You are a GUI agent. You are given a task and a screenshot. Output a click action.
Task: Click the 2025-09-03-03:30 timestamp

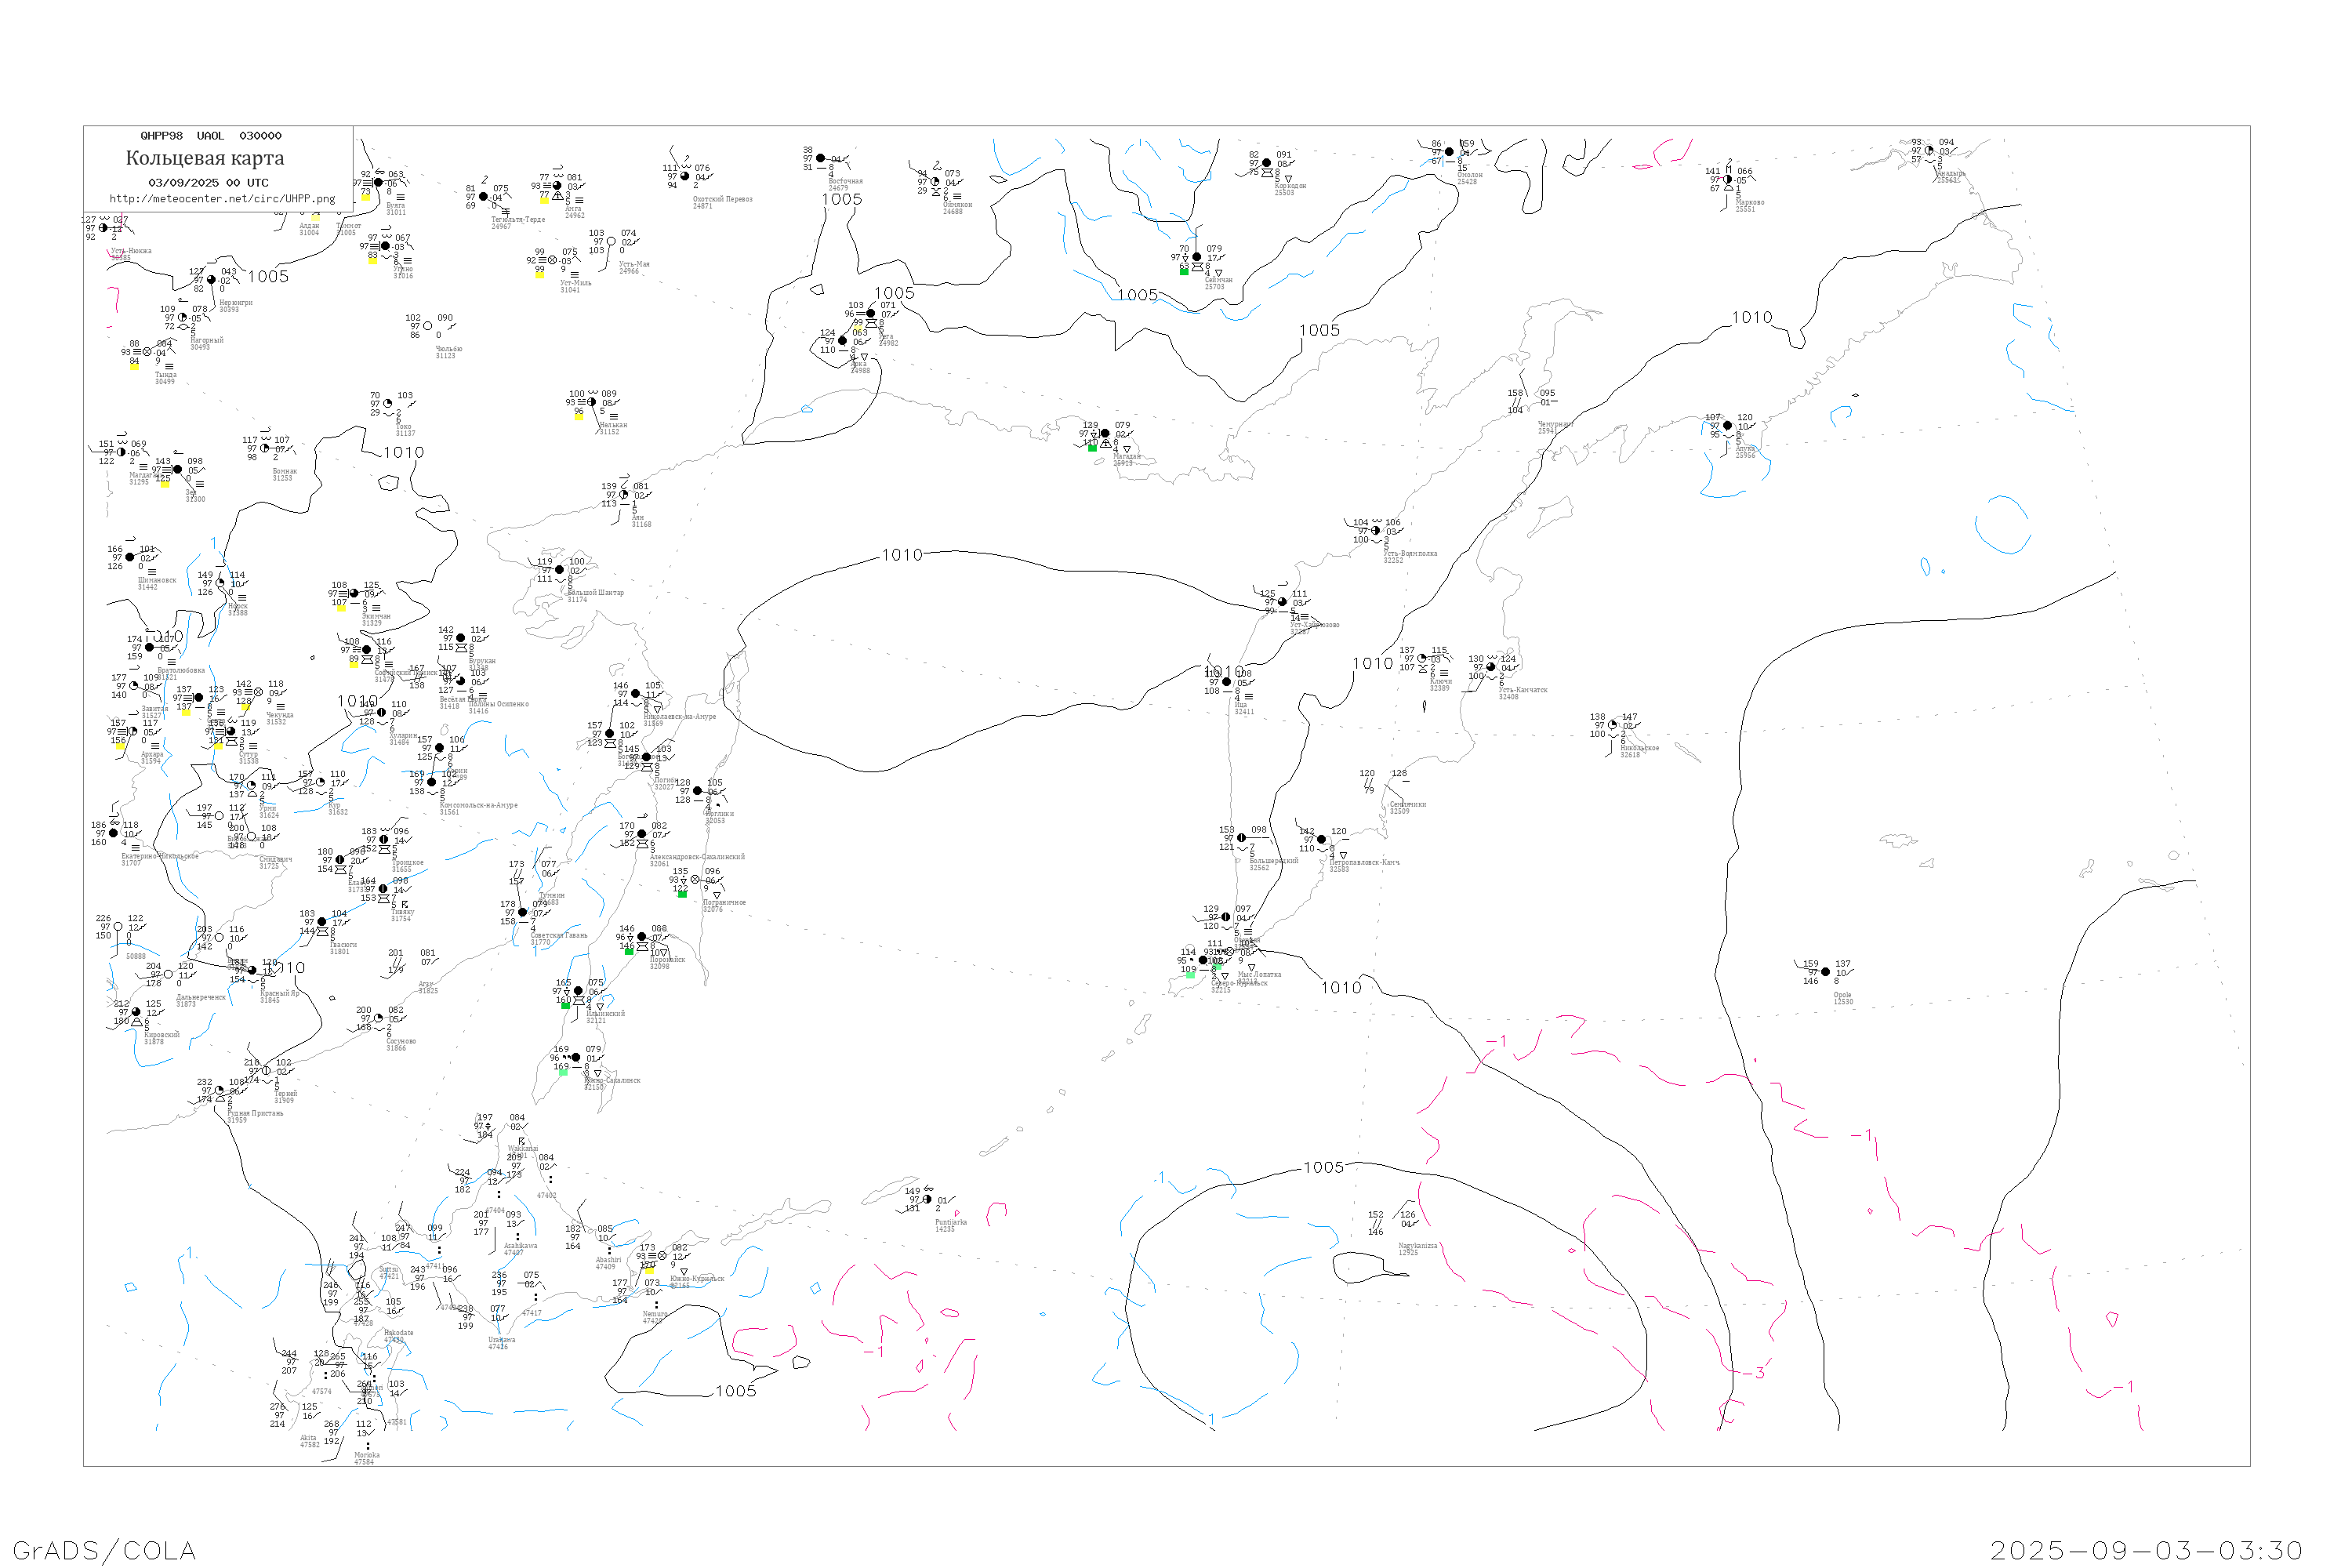point(2146,1550)
